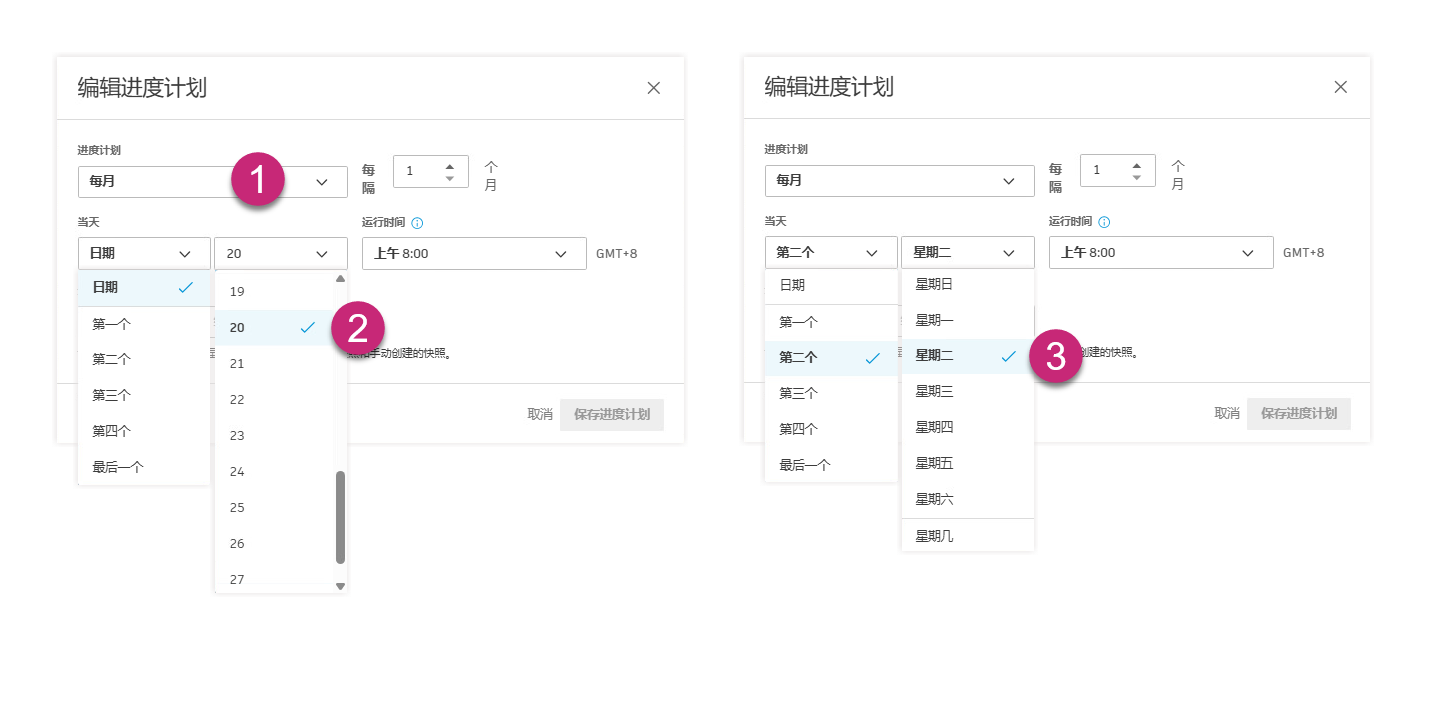Image resolution: width=1435 pixels, height=727 pixels.
Task: Click the 保存进度计划 button in right dialog
Action: pyautogui.click(x=1298, y=413)
